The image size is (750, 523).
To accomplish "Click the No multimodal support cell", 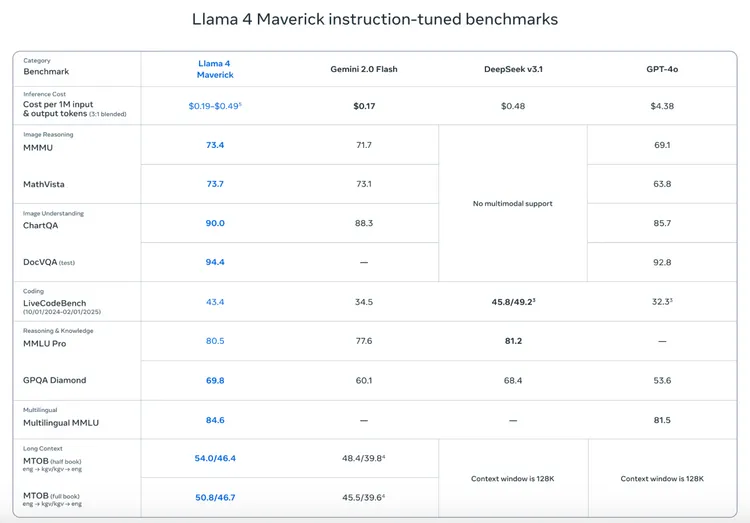I will (x=512, y=203).
